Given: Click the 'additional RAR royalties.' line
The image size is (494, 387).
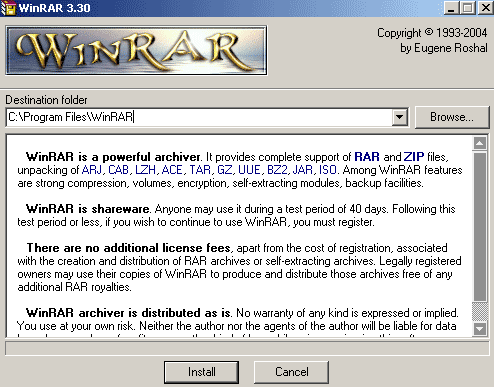Looking at the screenshot, I should click(x=74, y=287).
